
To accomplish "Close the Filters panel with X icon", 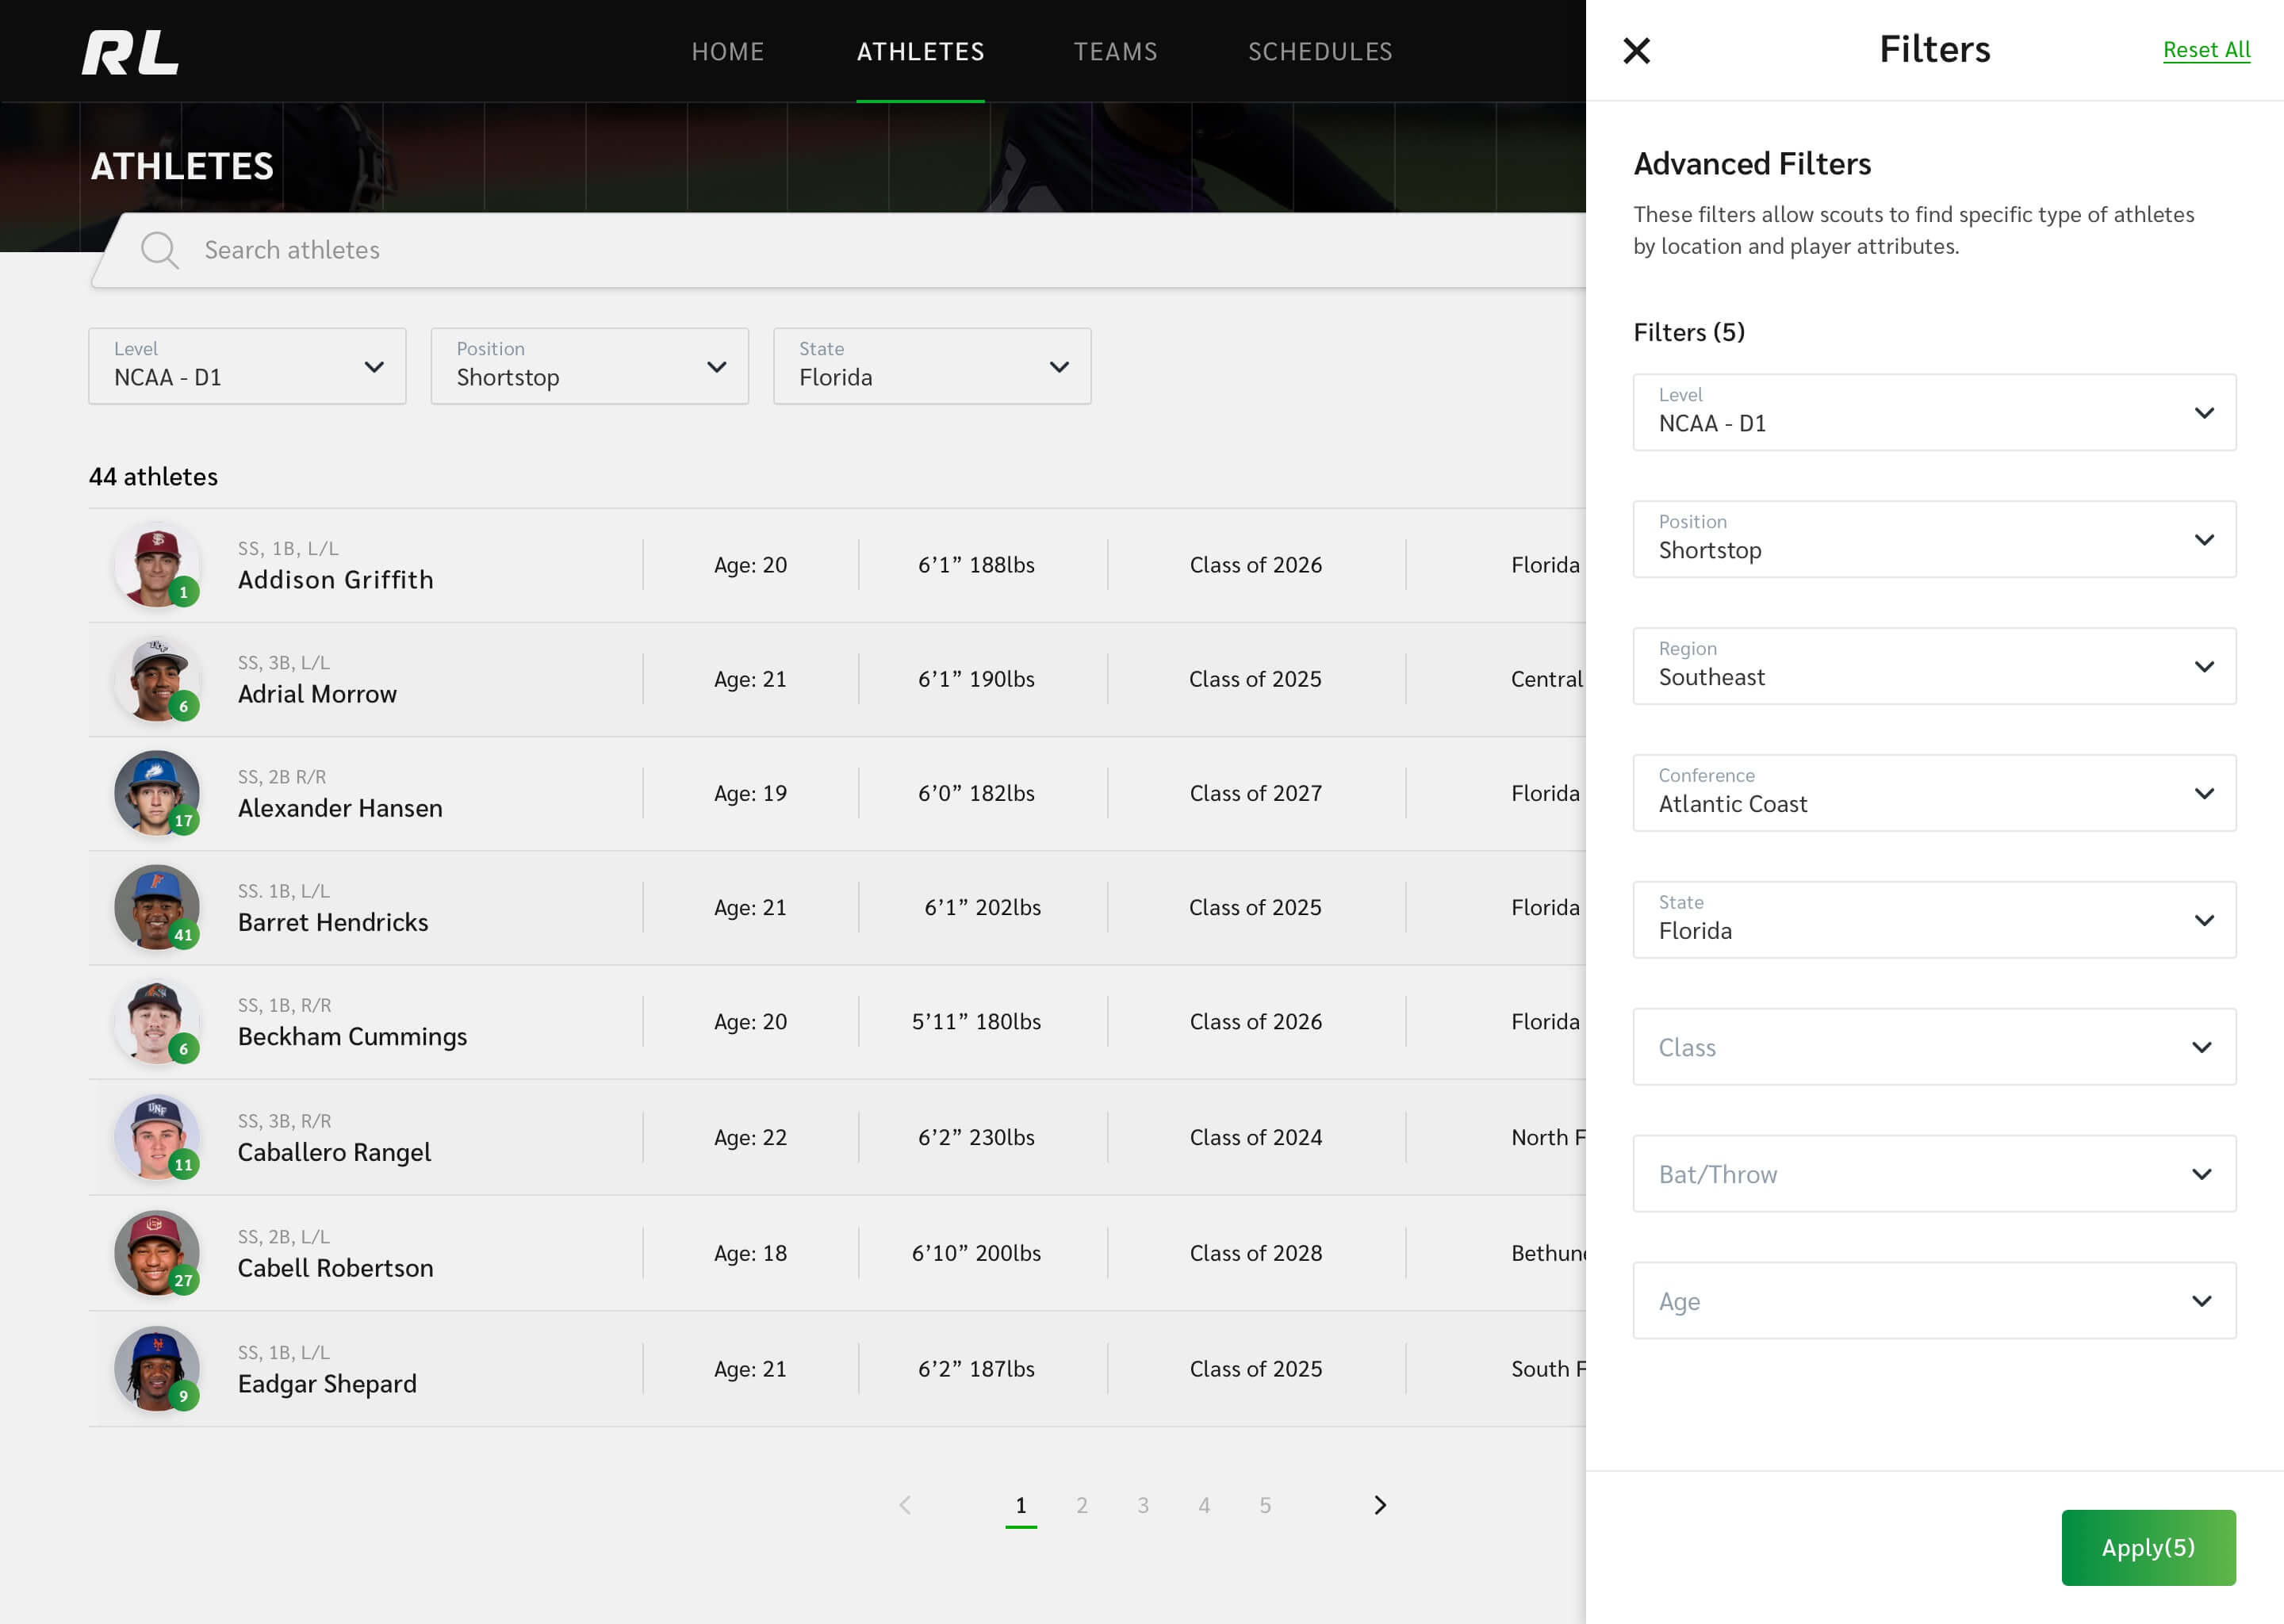I will click(1636, 50).
